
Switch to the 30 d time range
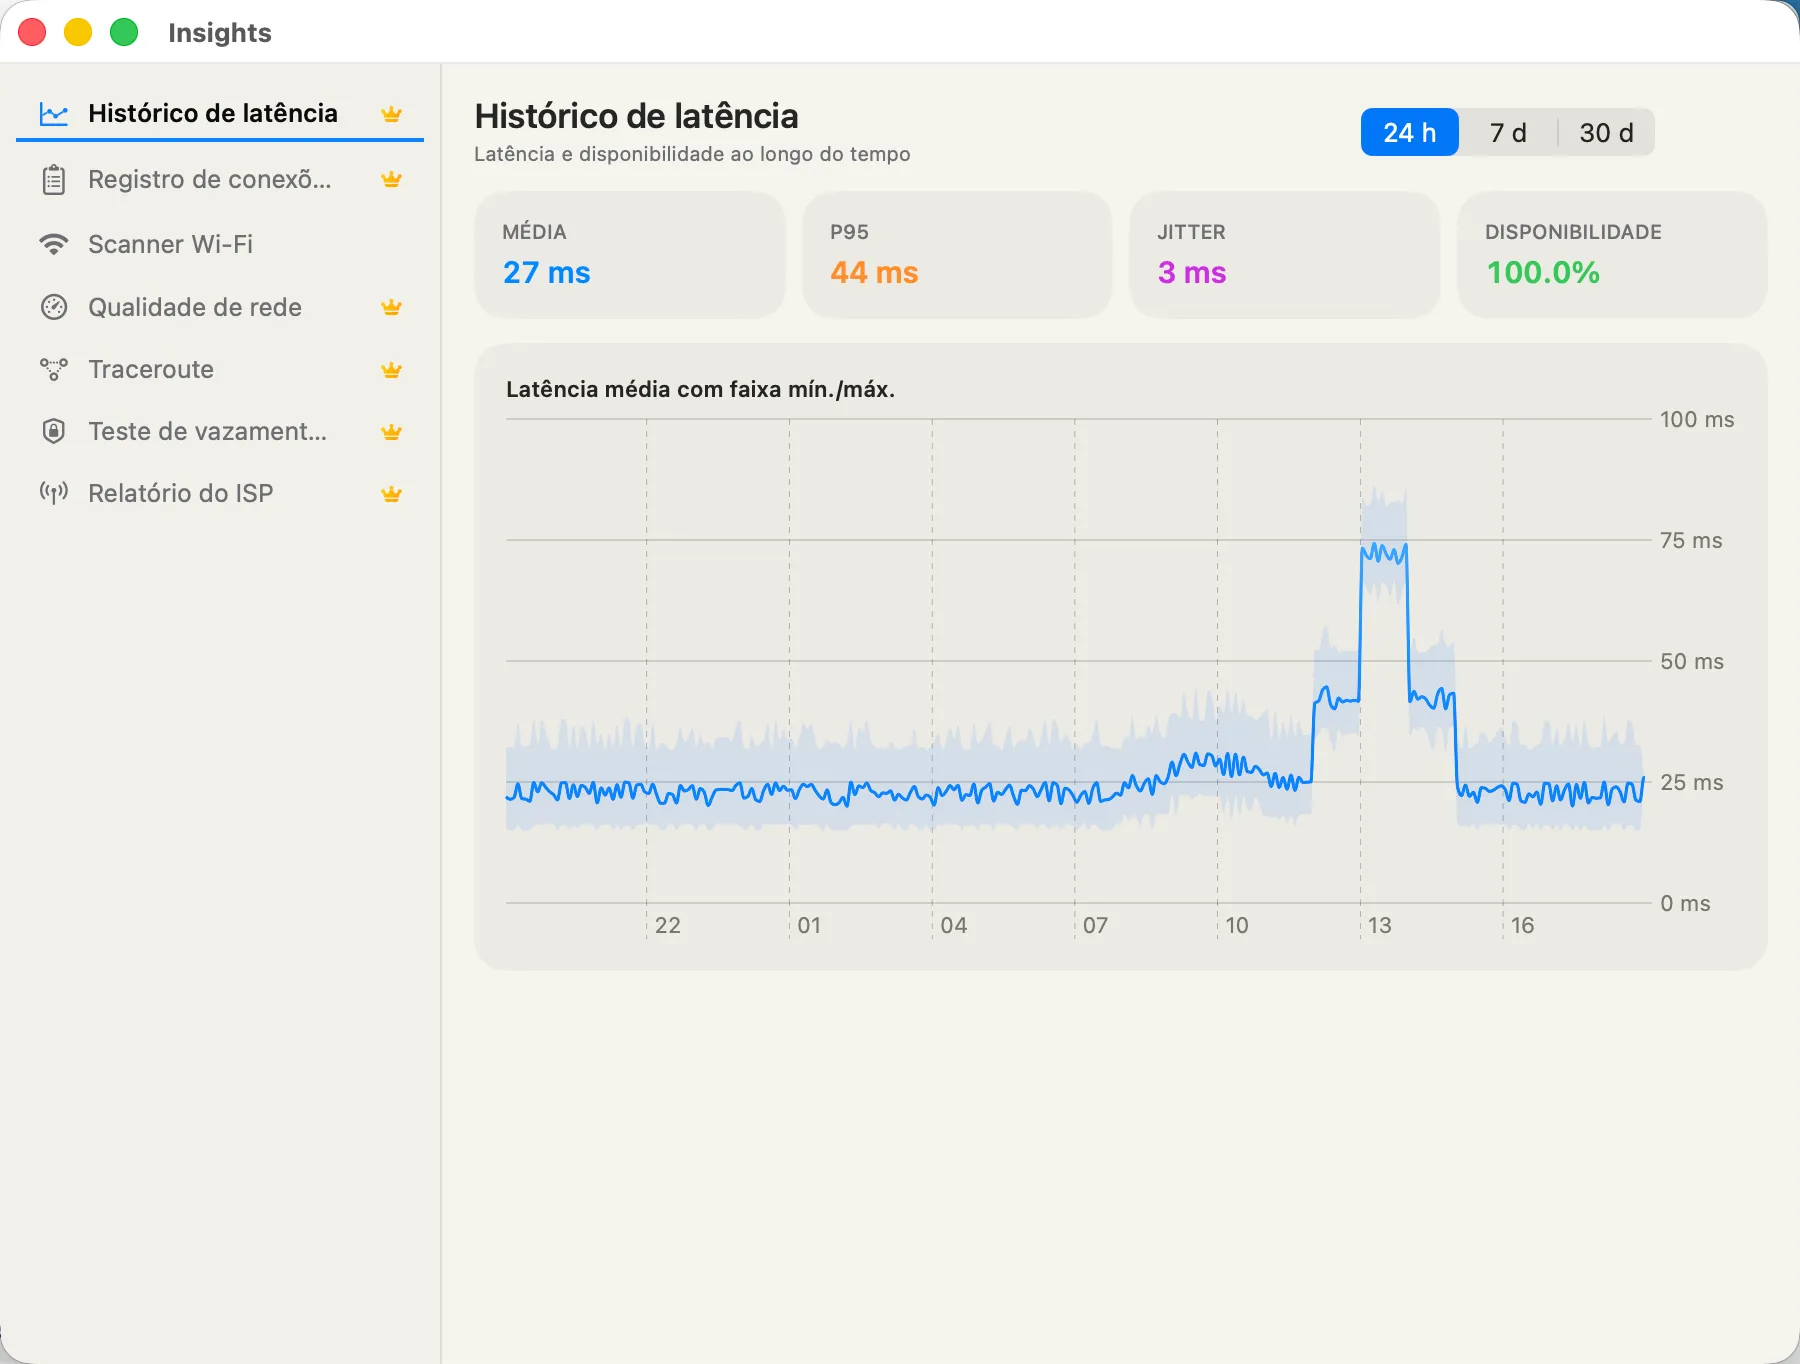tap(1606, 133)
